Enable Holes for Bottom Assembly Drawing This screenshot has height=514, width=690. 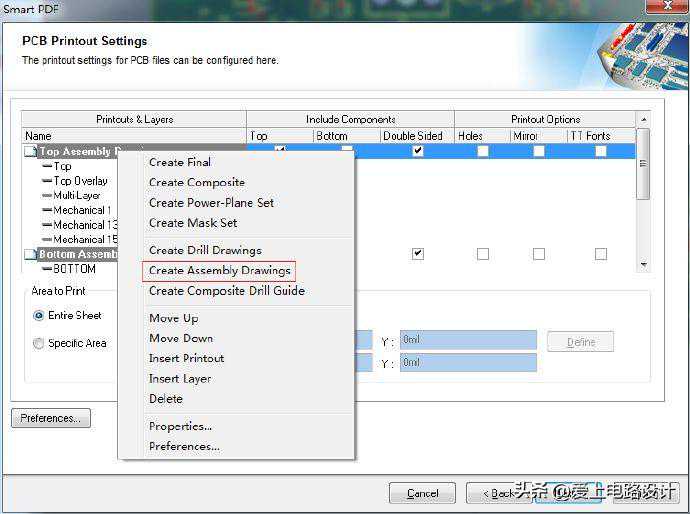[x=482, y=254]
